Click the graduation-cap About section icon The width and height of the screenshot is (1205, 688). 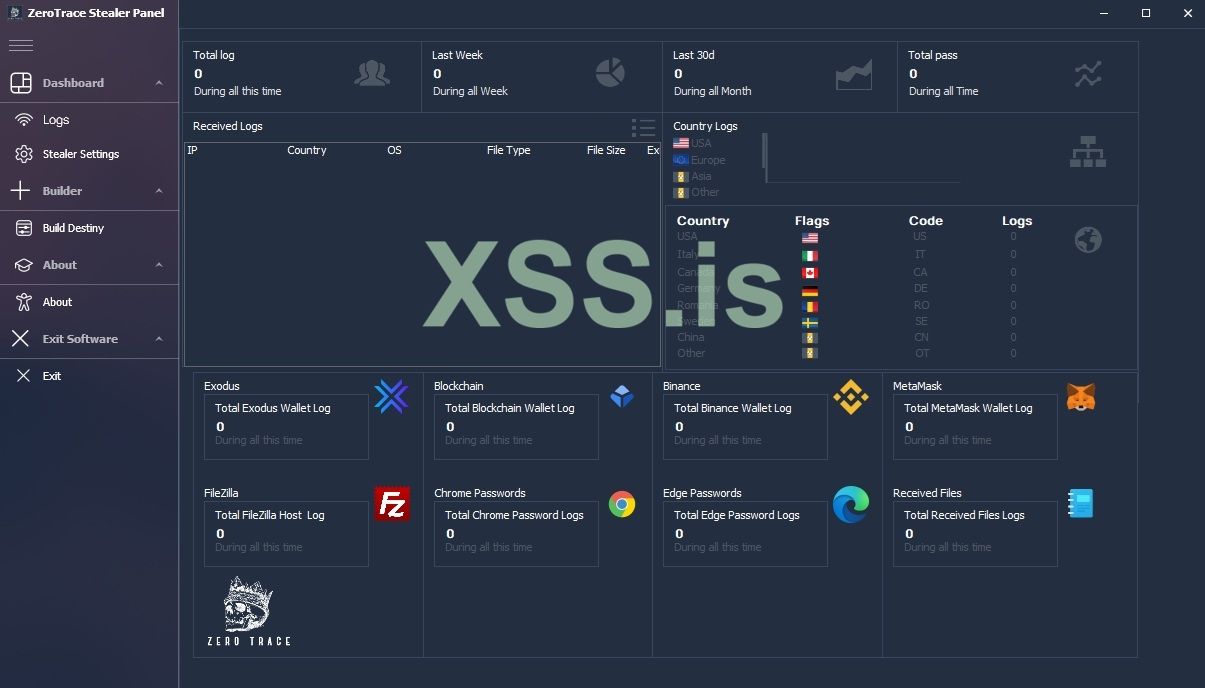click(23, 265)
